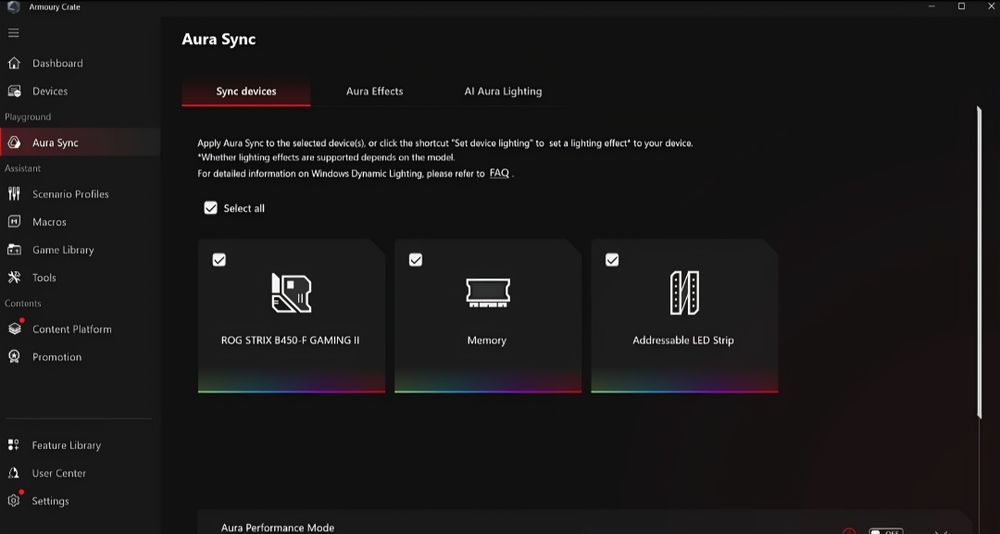Screen dimensions: 1000x534
Task: Click the Game Library controller icon
Action: 14,250
